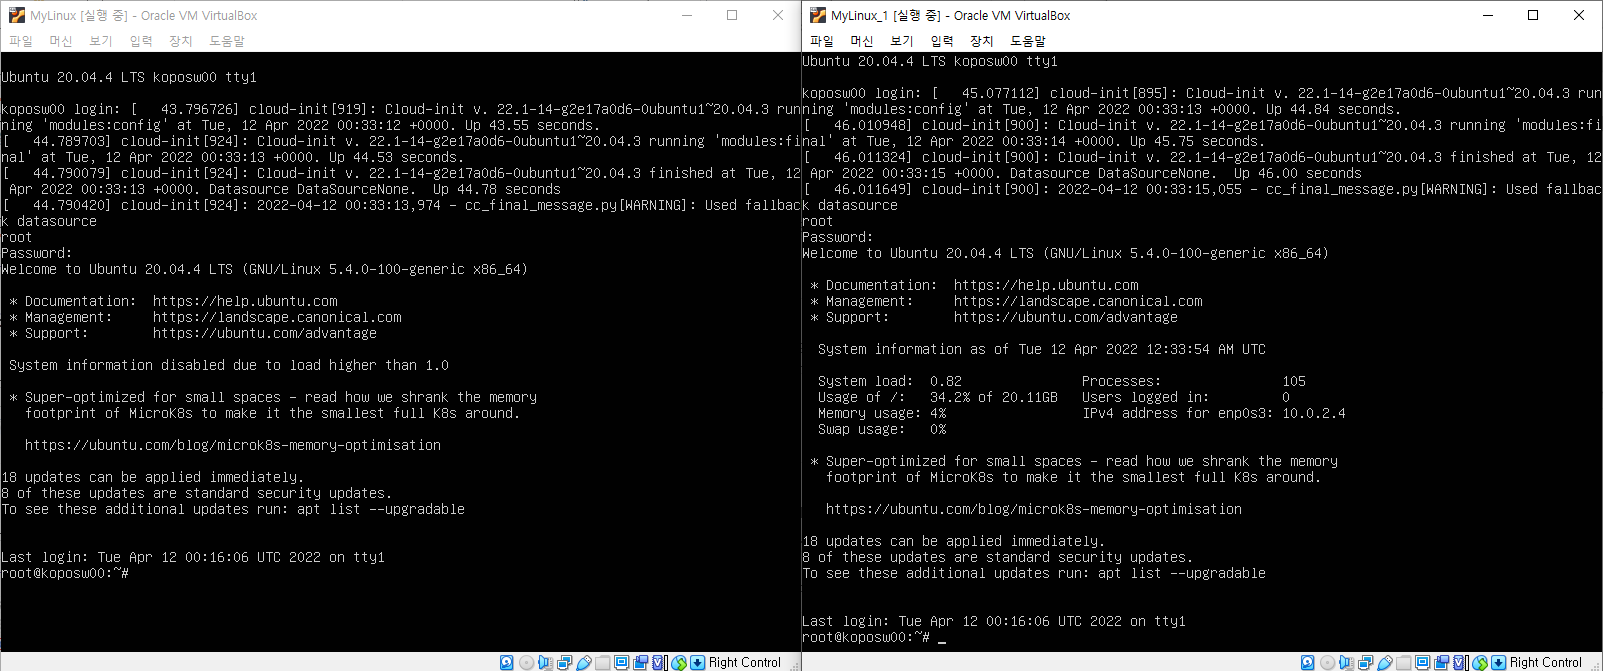
Task: Open 입력 menu in MyLinux window
Action: [x=141, y=41]
